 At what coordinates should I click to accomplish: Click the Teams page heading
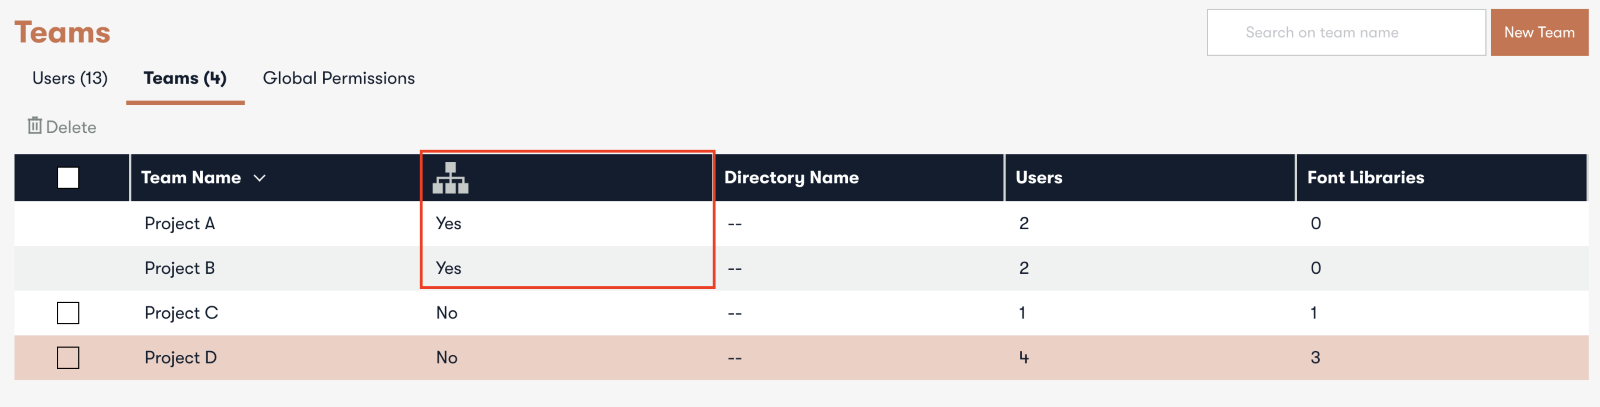62,32
